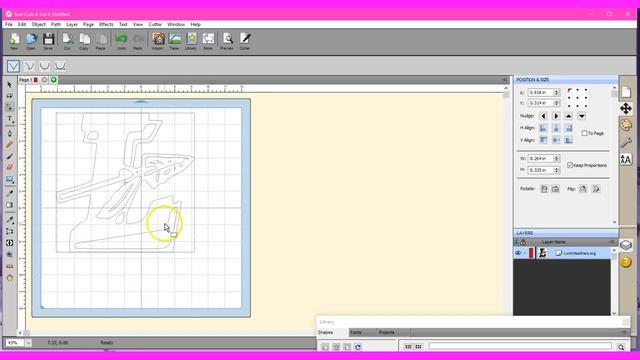The height and width of the screenshot is (360, 640).
Task: Click the Import toolbar icon
Action: [x=158, y=41]
